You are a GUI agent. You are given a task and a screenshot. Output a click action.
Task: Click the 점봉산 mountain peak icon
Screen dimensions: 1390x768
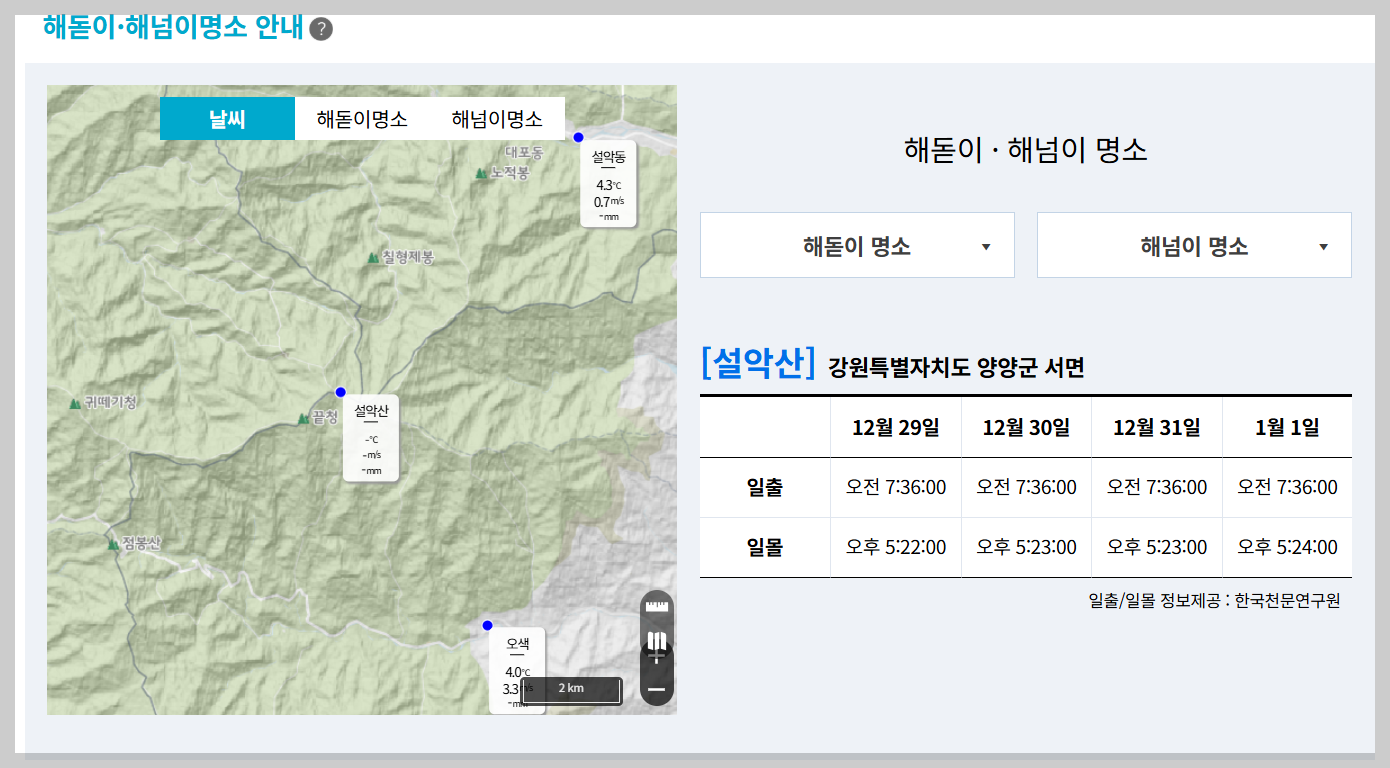click(113, 544)
